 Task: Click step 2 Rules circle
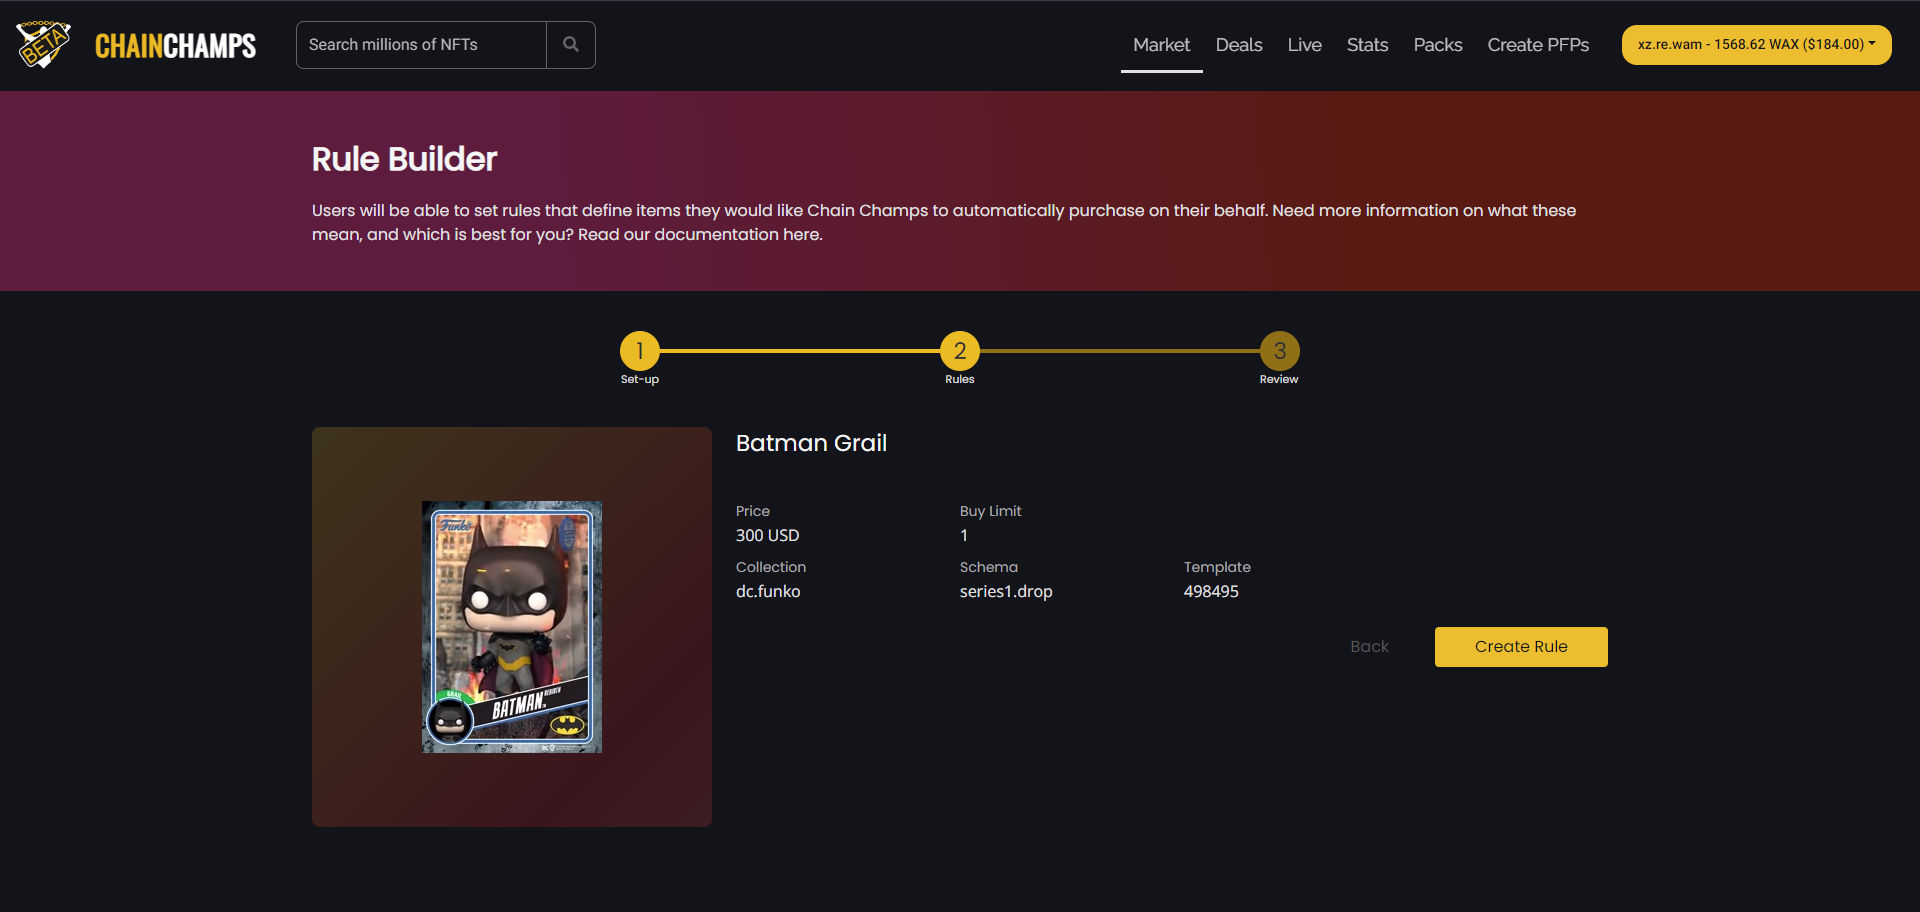pyautogui.click(x=960, y=351)
